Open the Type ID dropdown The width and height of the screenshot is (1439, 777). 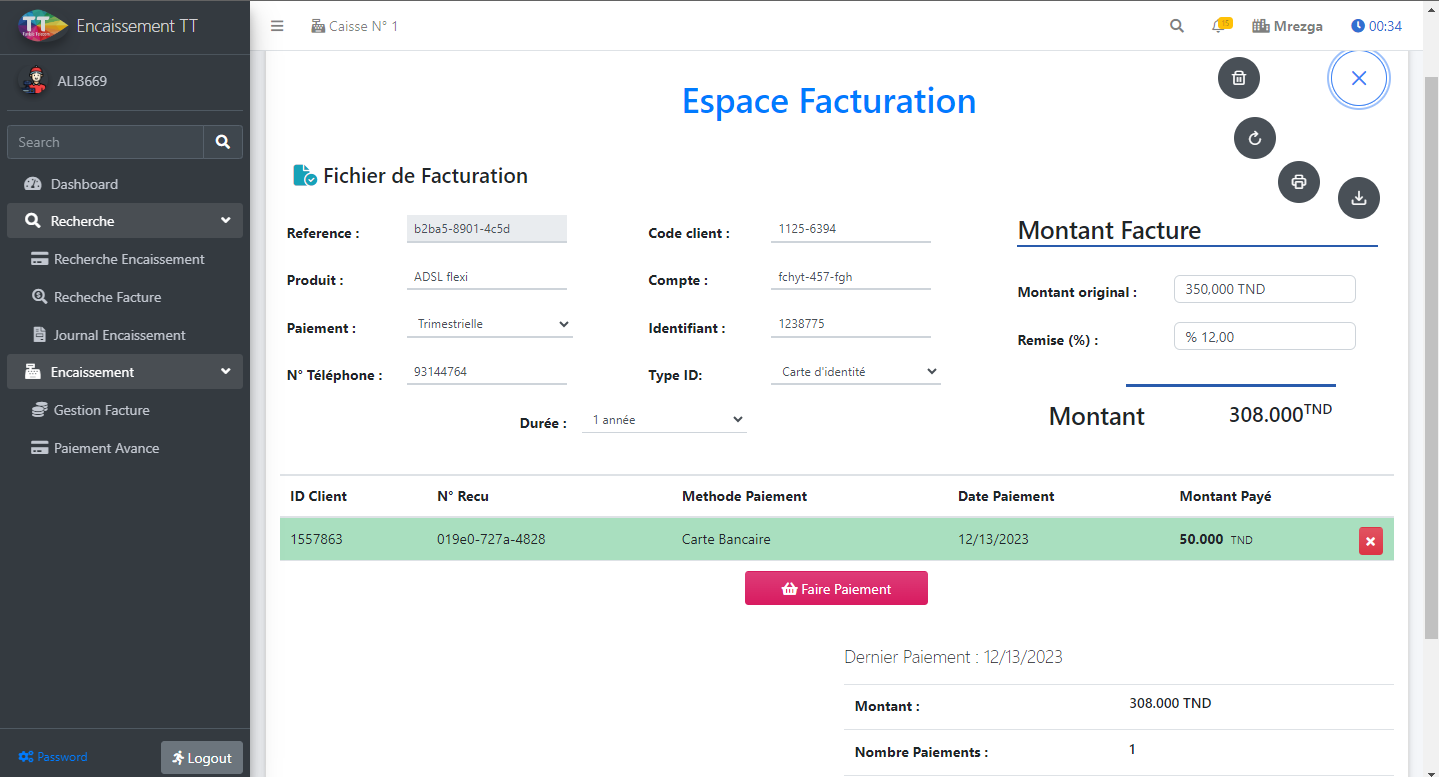point(855,372)
